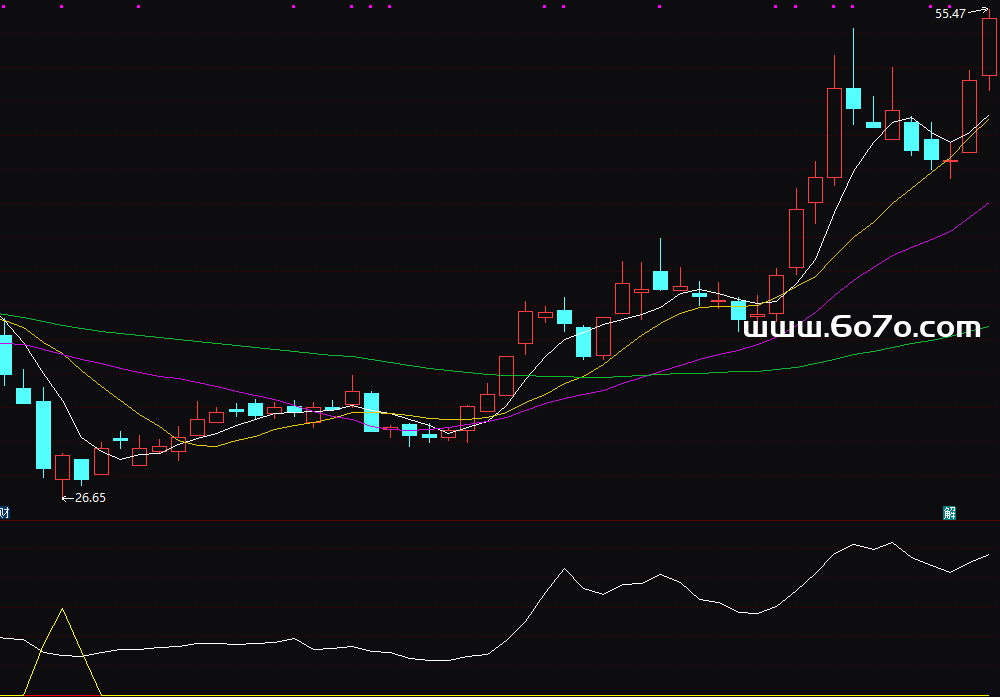Select the latest red candlestick at far right
Screen dimensions: 1000x697
pos(989,46)
